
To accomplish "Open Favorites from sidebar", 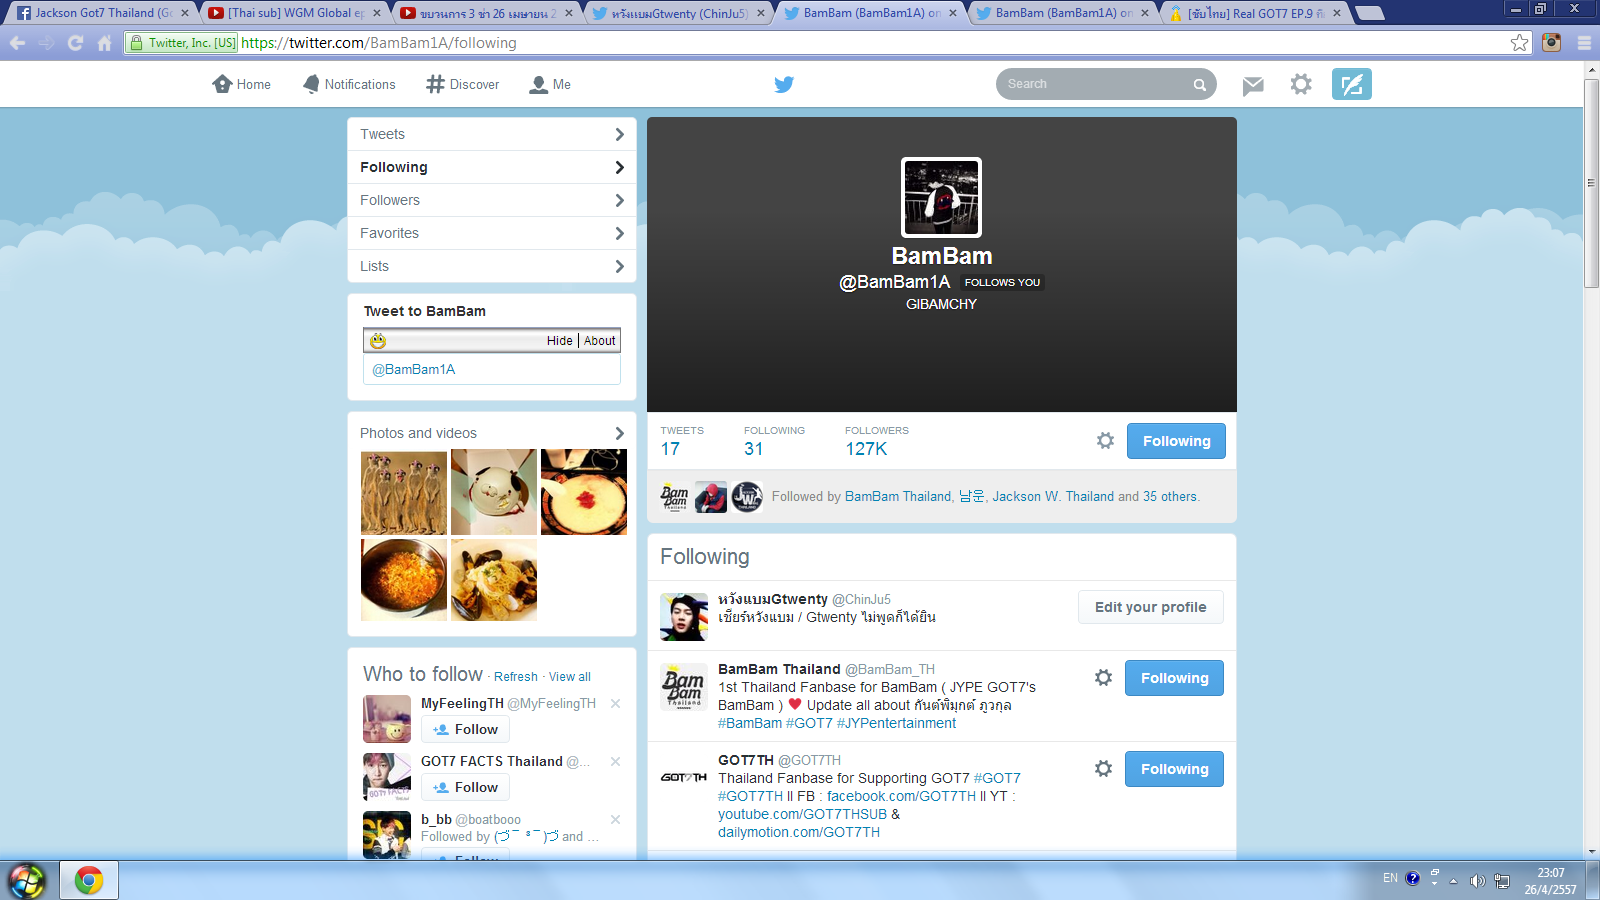I will pyautogui.click(x=492, y=233).
